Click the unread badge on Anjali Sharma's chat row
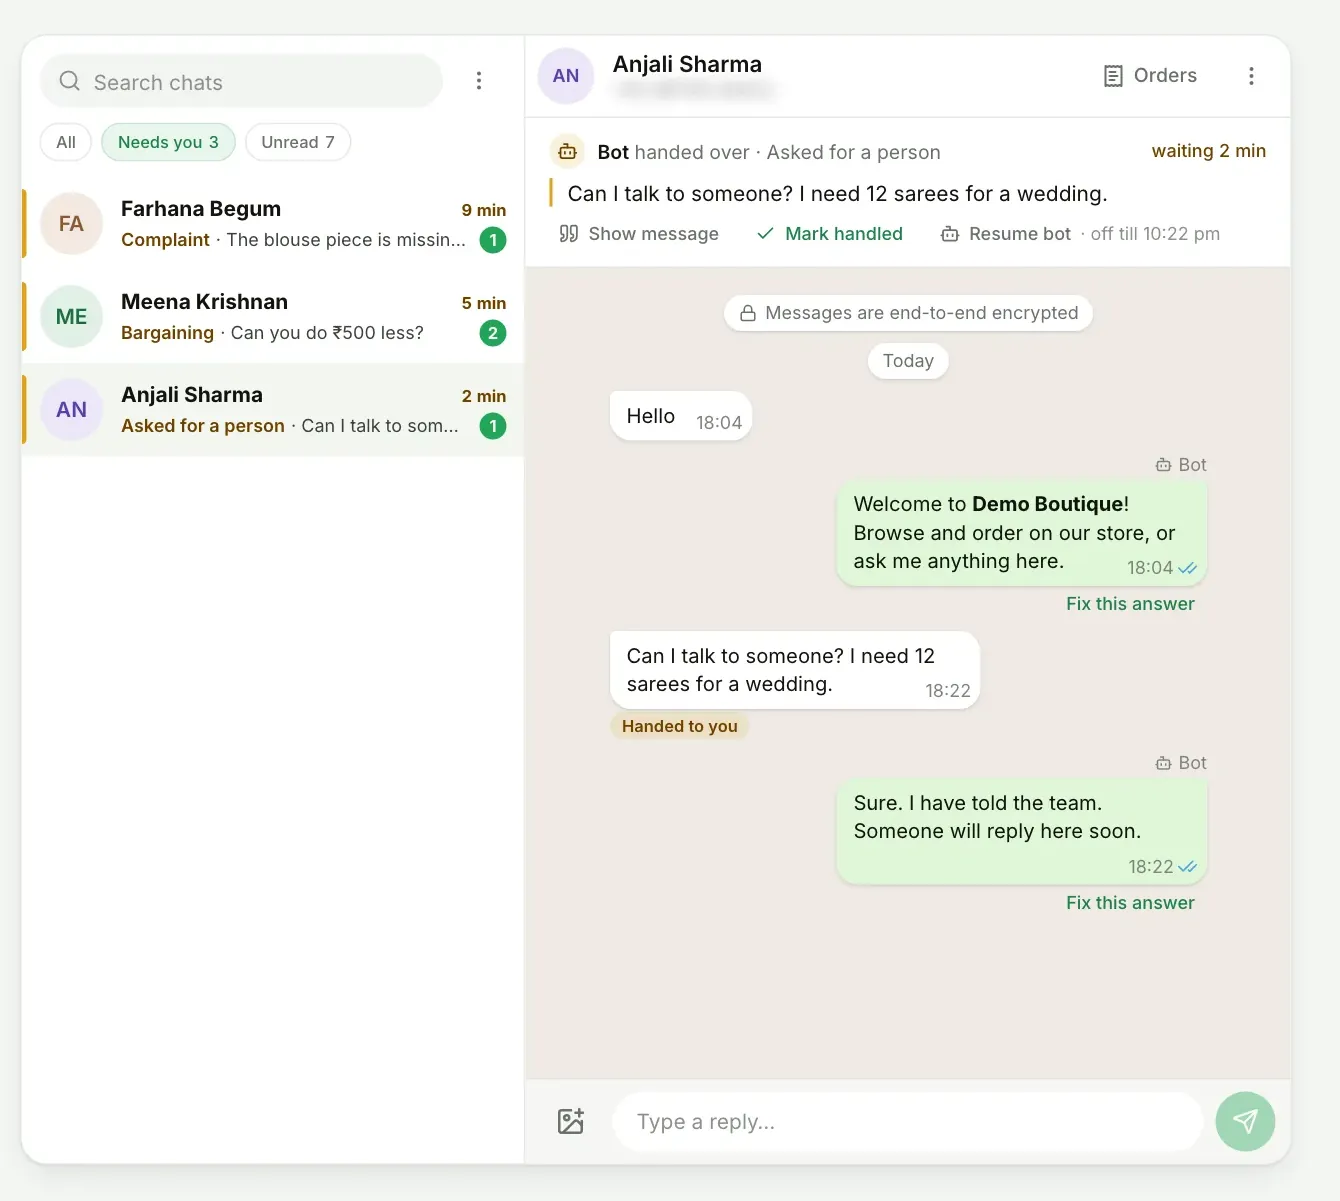Screen dimensions: 1340x1201 [493, 426]
